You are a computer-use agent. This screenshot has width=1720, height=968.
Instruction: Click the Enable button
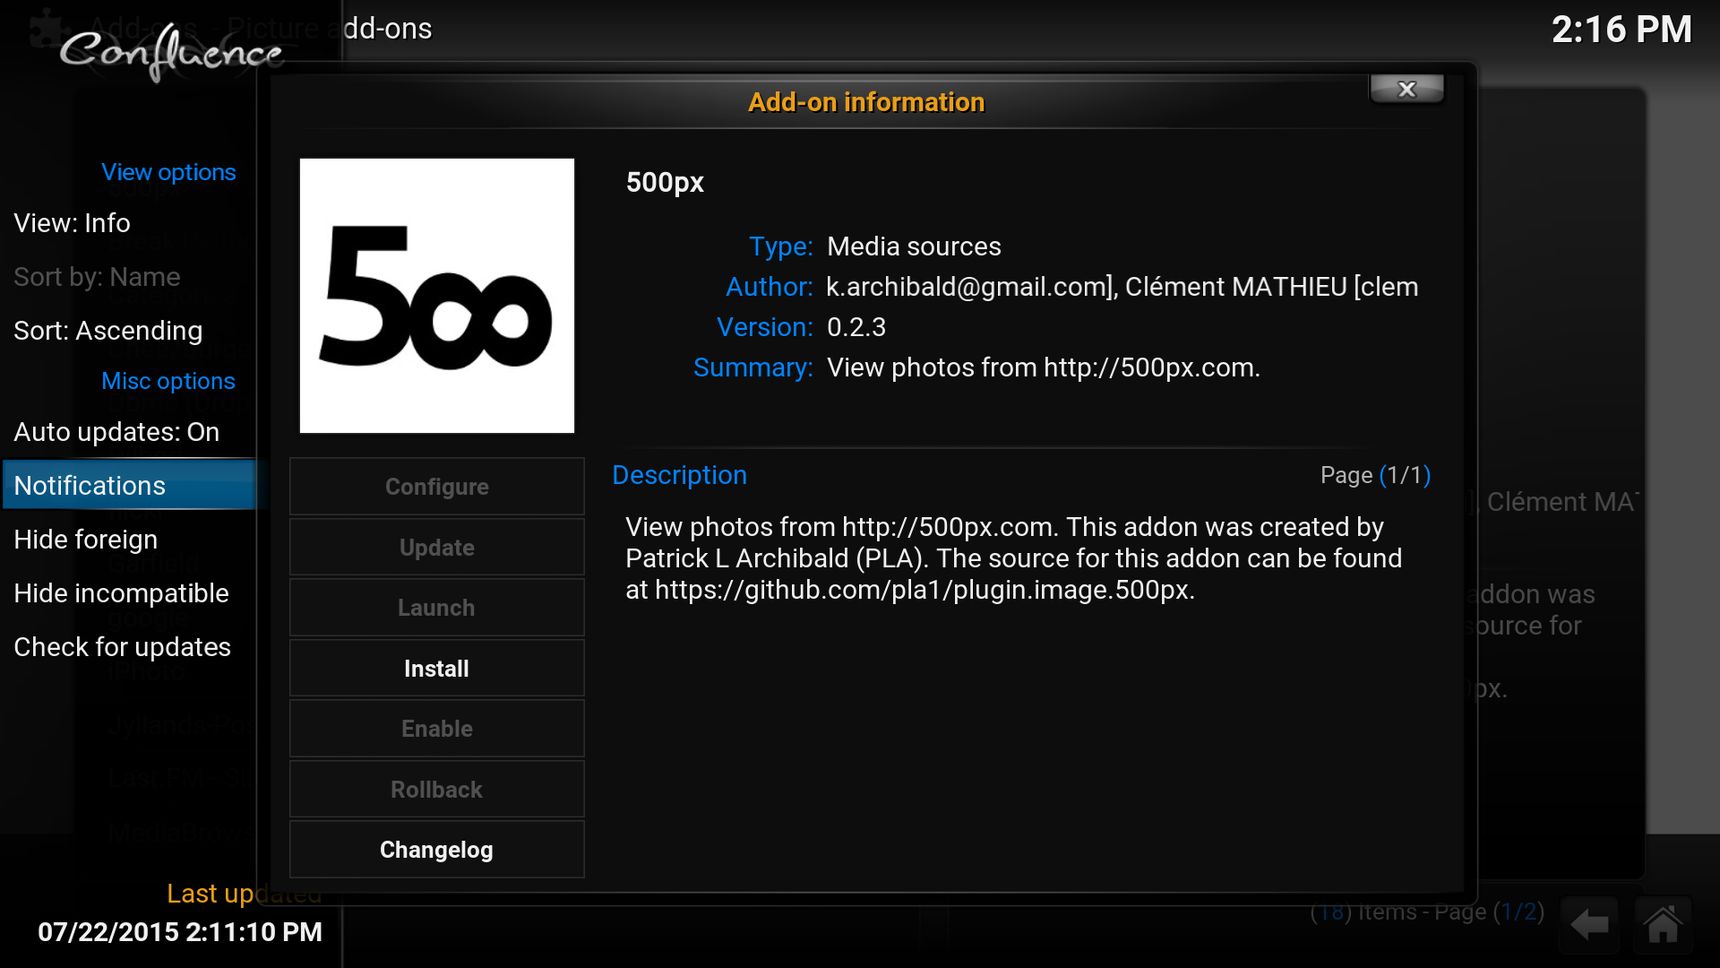(437, 729)
